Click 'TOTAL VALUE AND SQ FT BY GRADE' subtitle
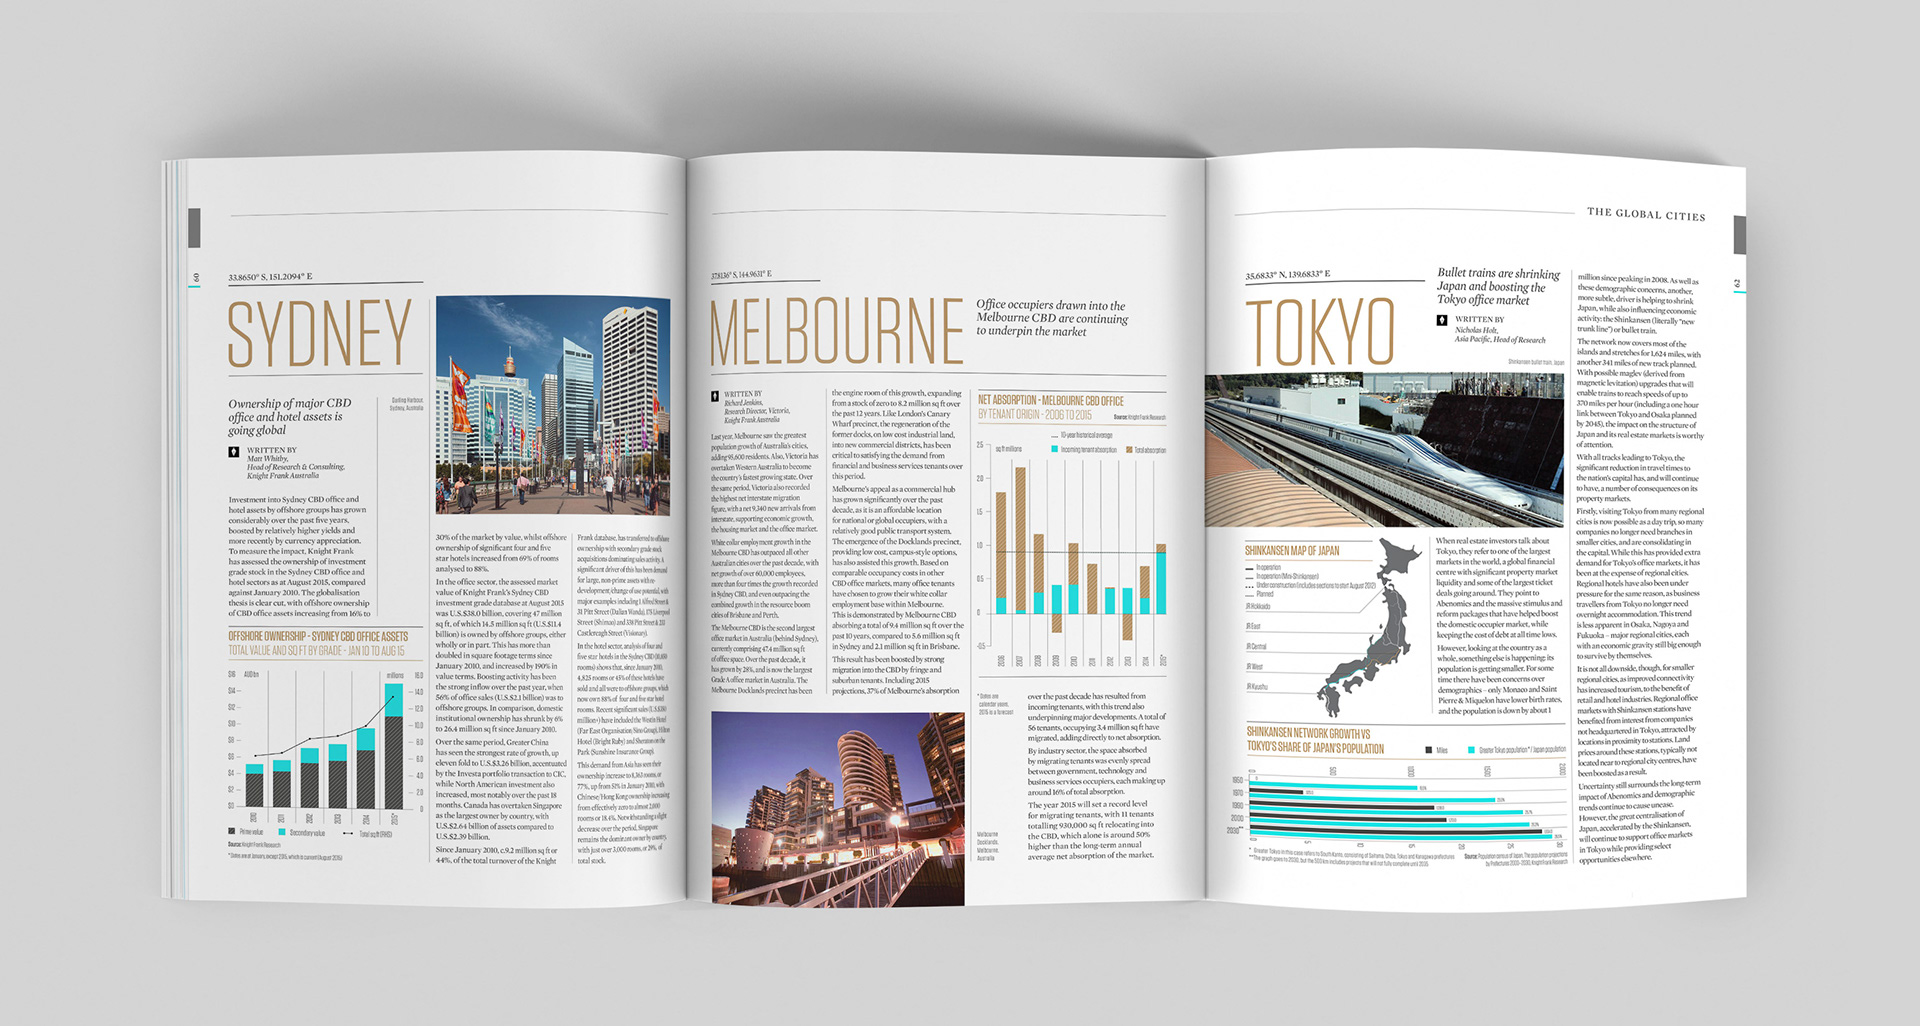 pos(316,651)
